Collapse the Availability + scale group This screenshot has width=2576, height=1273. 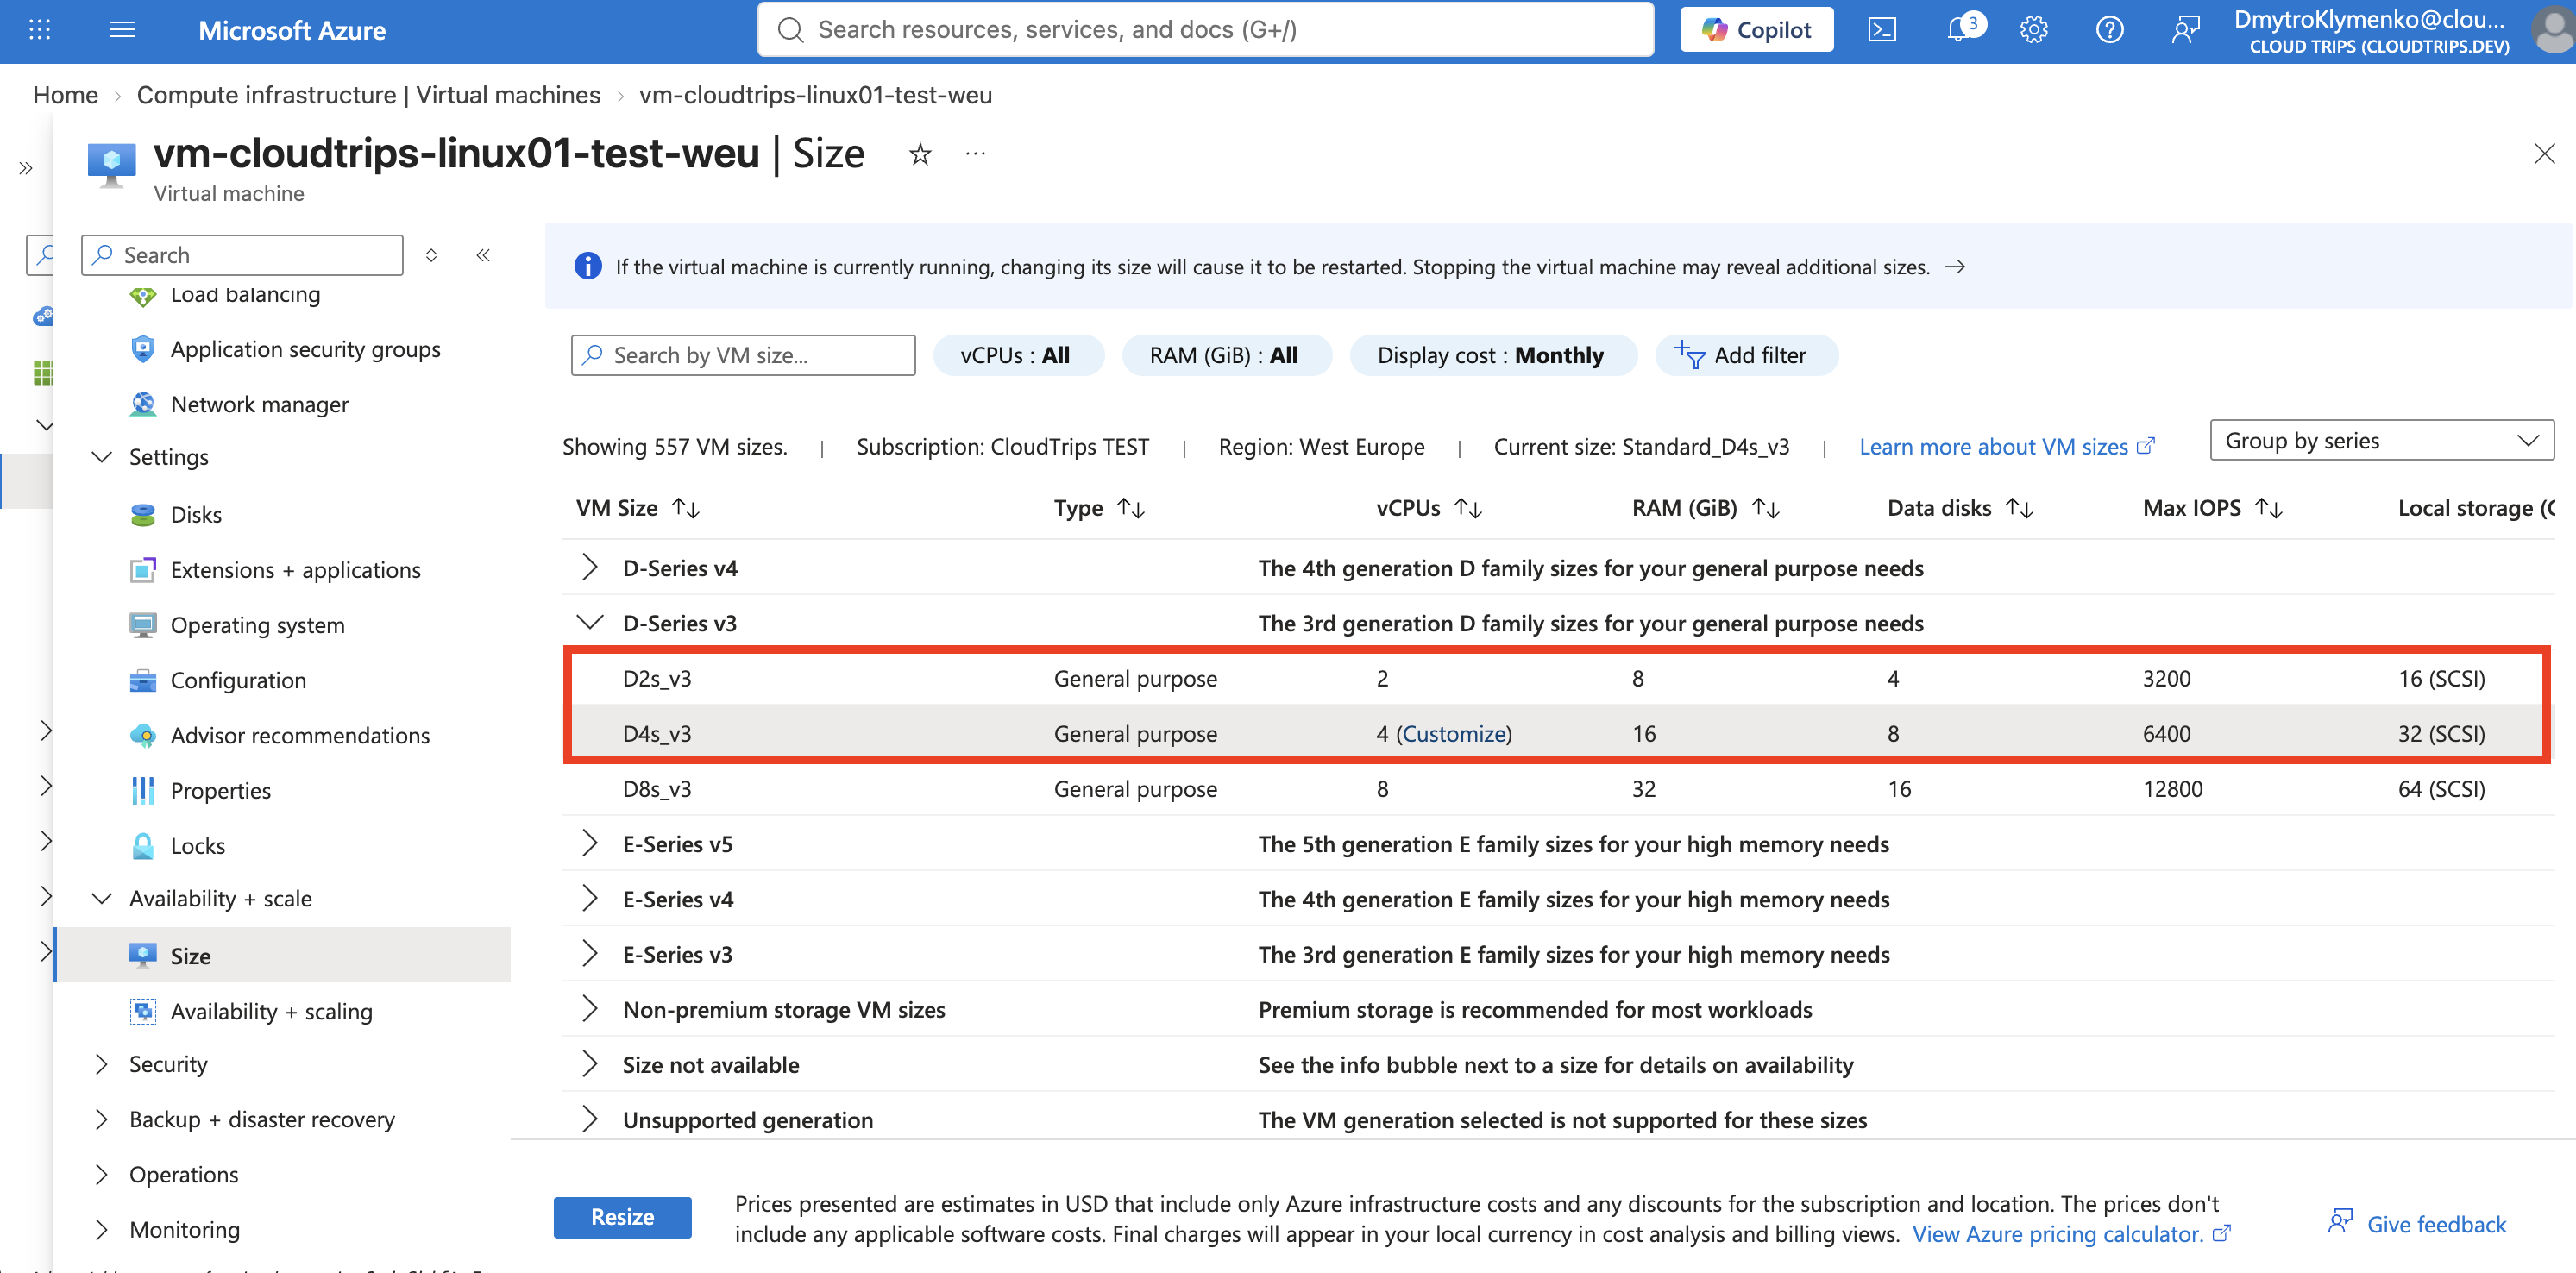(x=102, y=898)
